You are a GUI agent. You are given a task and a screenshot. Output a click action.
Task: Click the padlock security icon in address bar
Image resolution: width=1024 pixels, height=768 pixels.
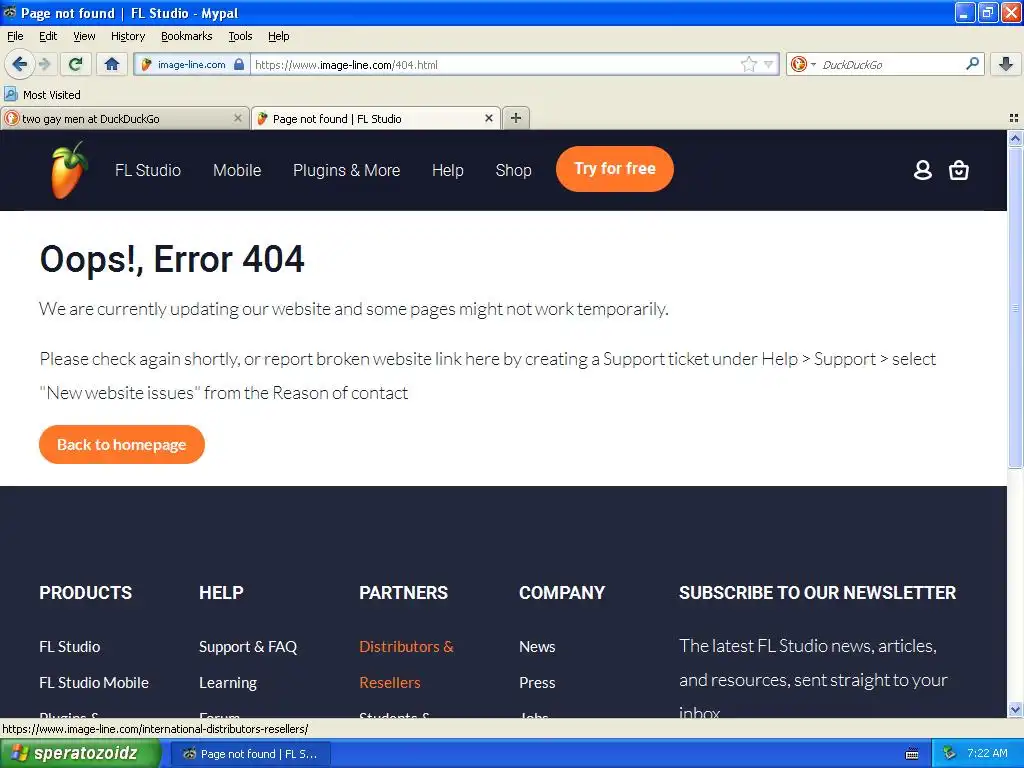[x=239, y=65]
